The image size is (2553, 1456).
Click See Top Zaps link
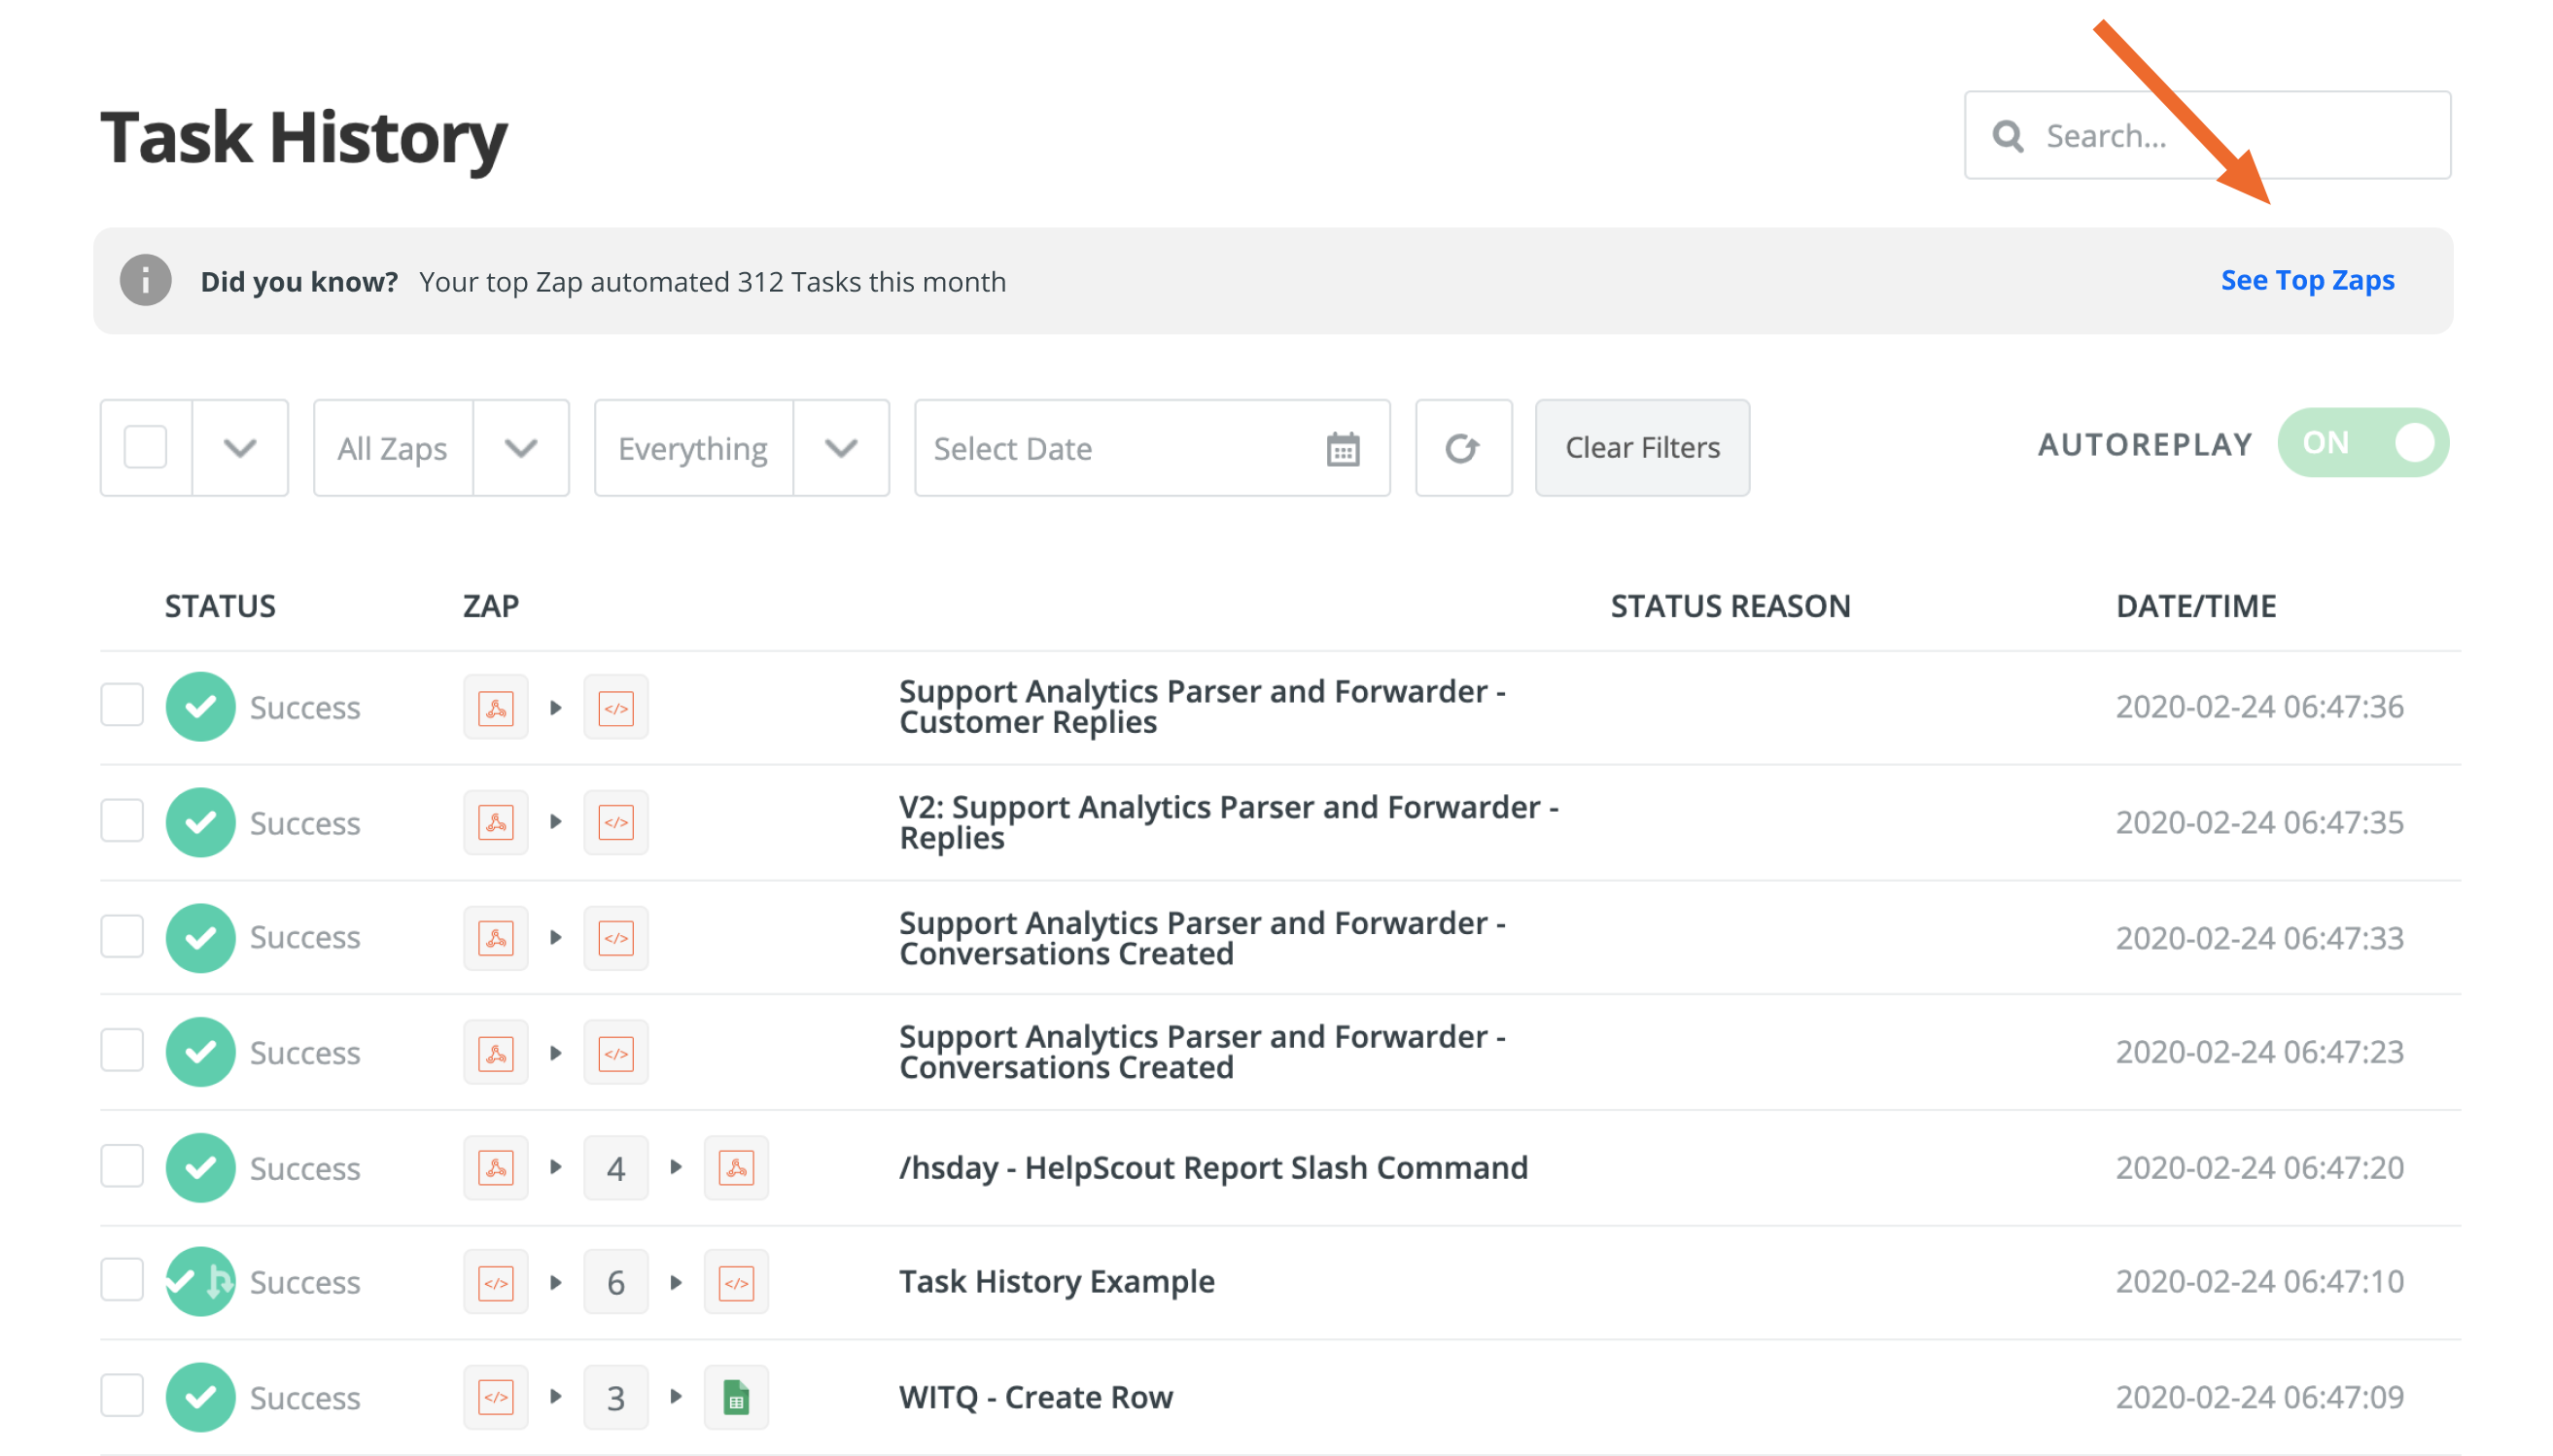[2307, 280]
